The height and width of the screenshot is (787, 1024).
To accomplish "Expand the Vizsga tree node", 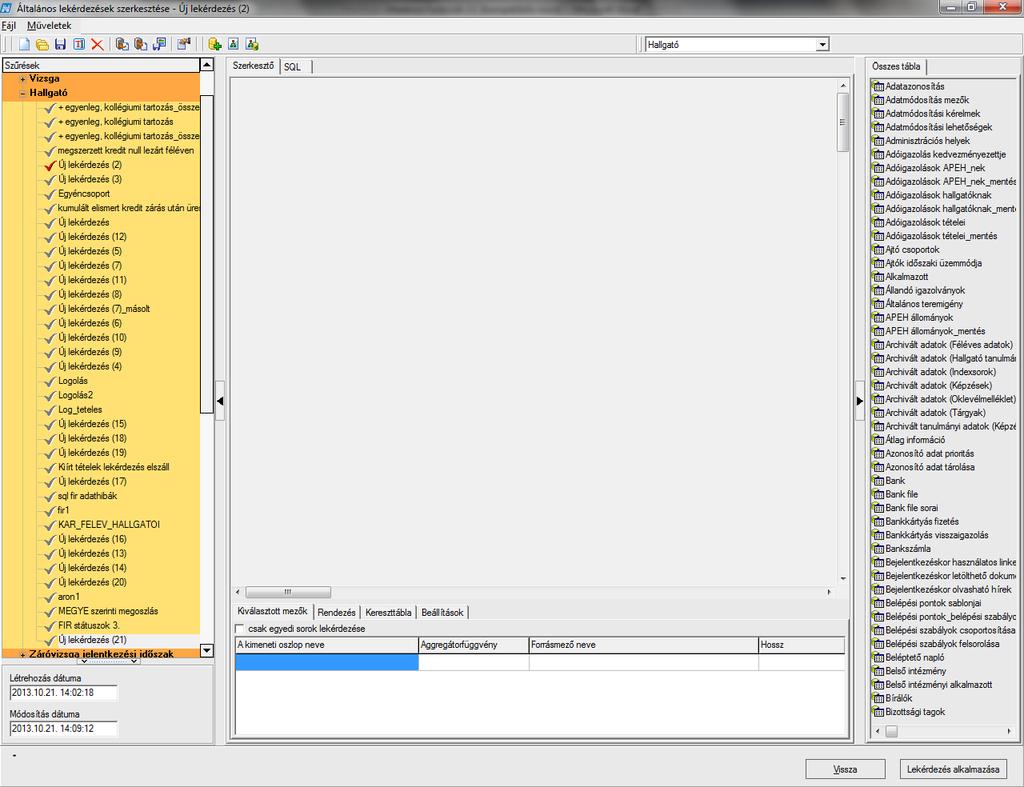I will point(23,79).
